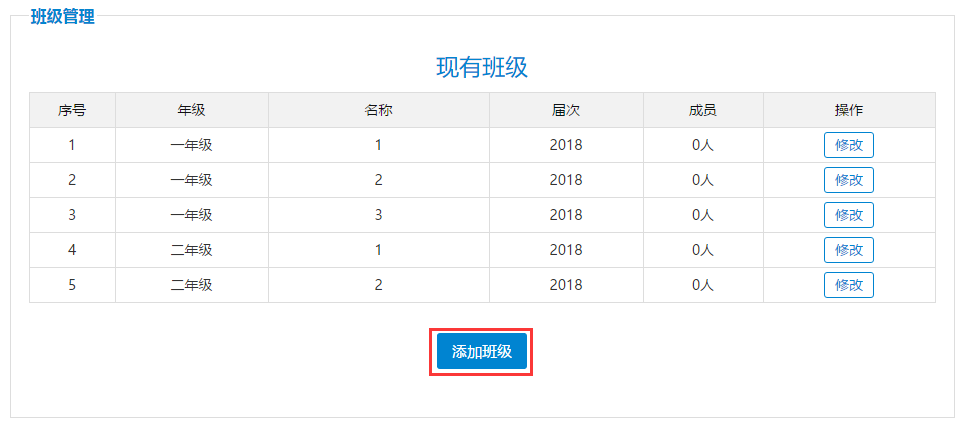Click the 0人 cell in row 5

[x=703, y=285]
